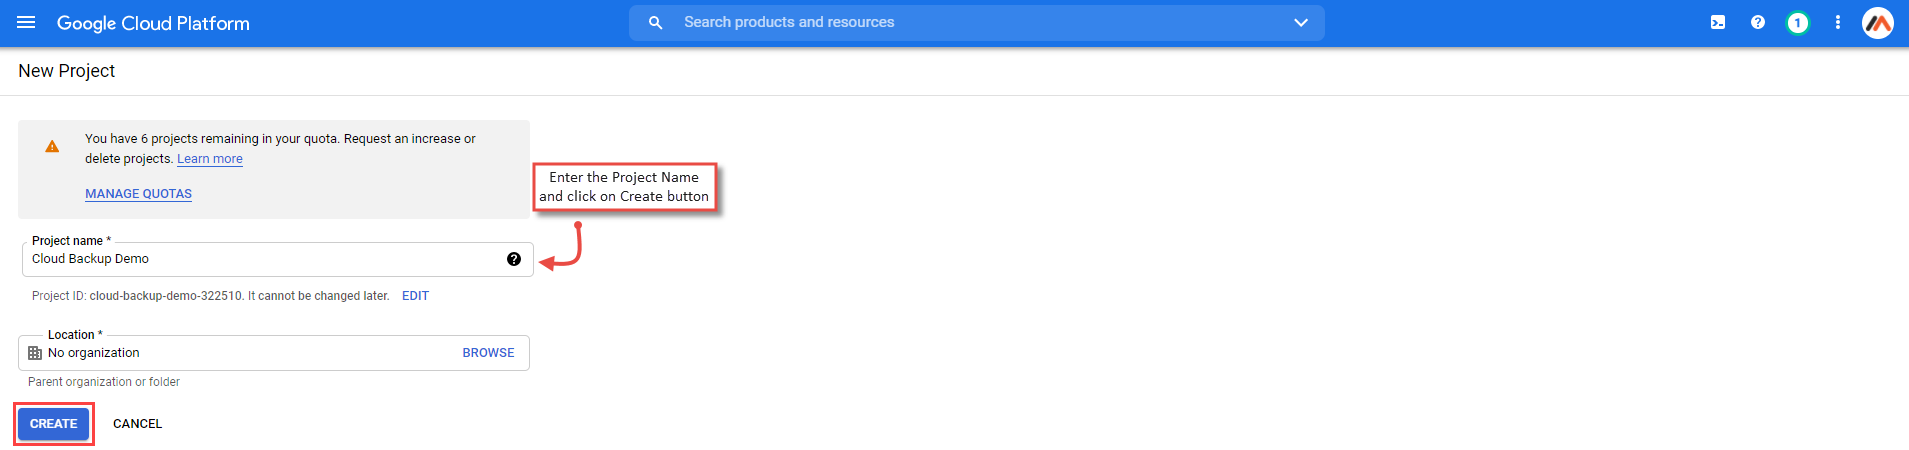Click the CREATE button
This screenshot has height=450, width=1909.
click(x=54, y=424)
